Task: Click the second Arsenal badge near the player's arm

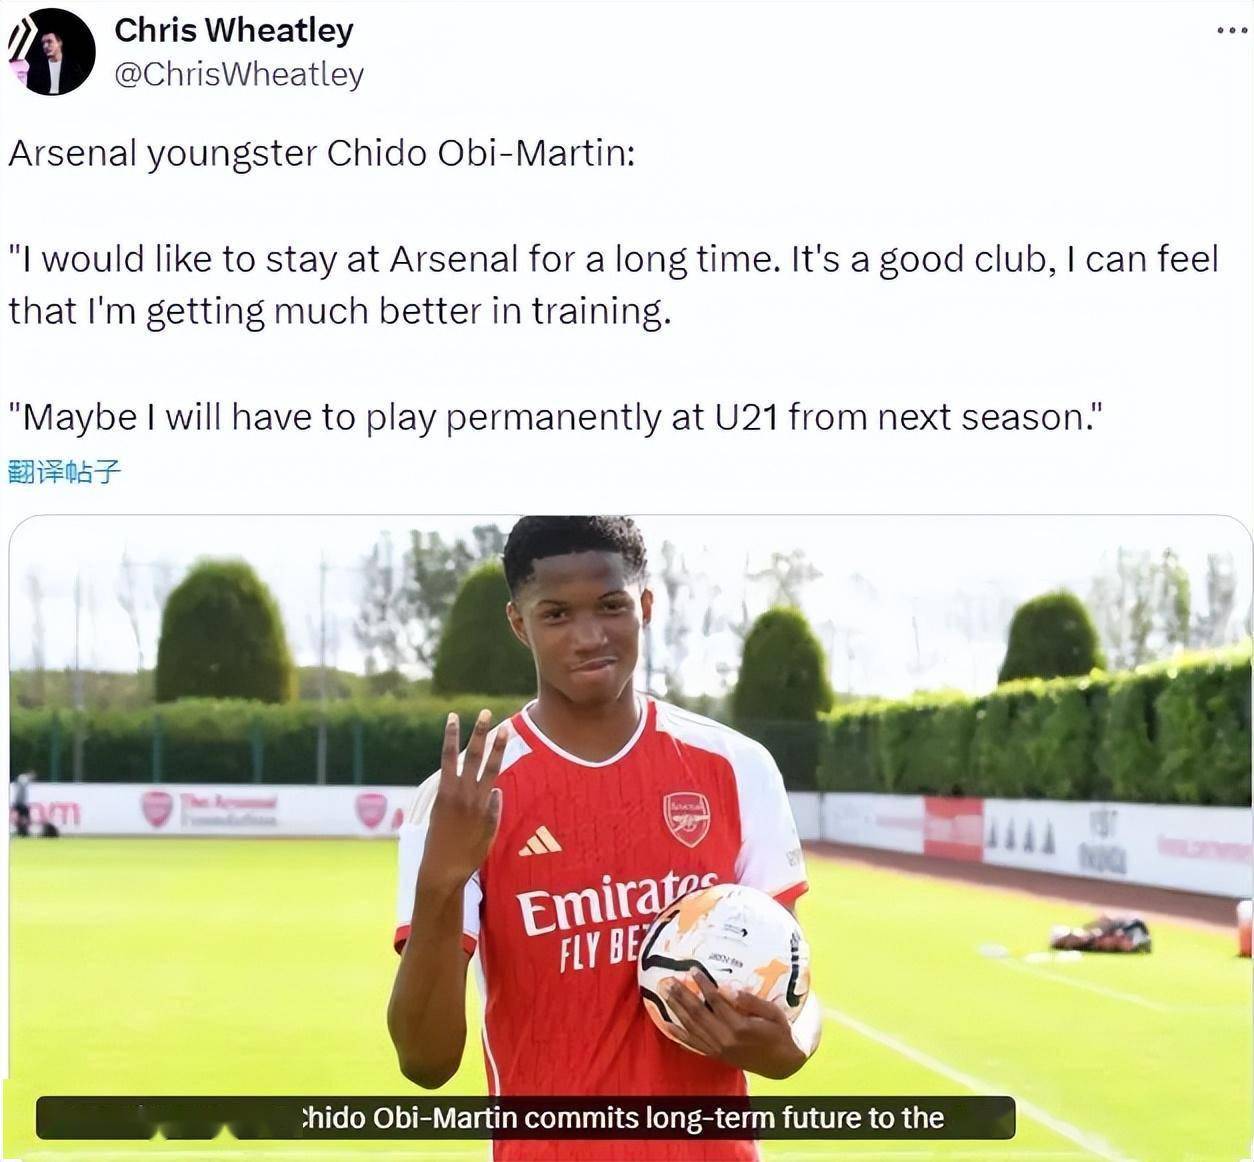Action: pos(370,810)
